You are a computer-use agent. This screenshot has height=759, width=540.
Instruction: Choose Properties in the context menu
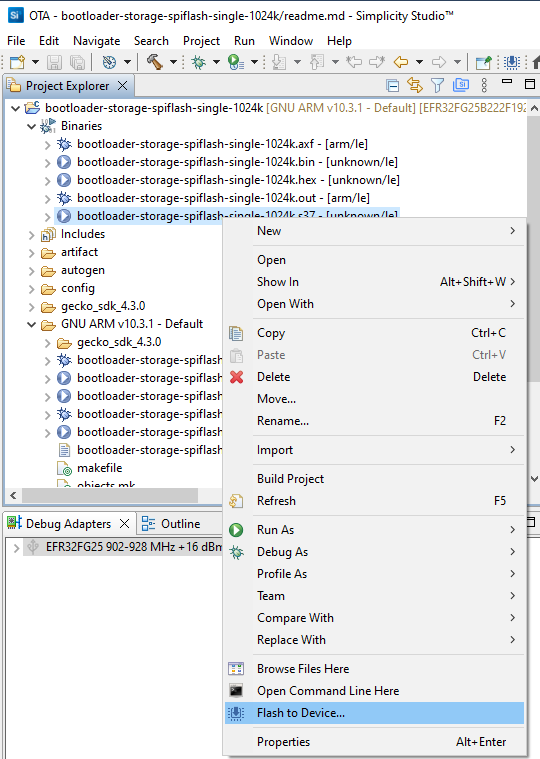tap(374, 742)
